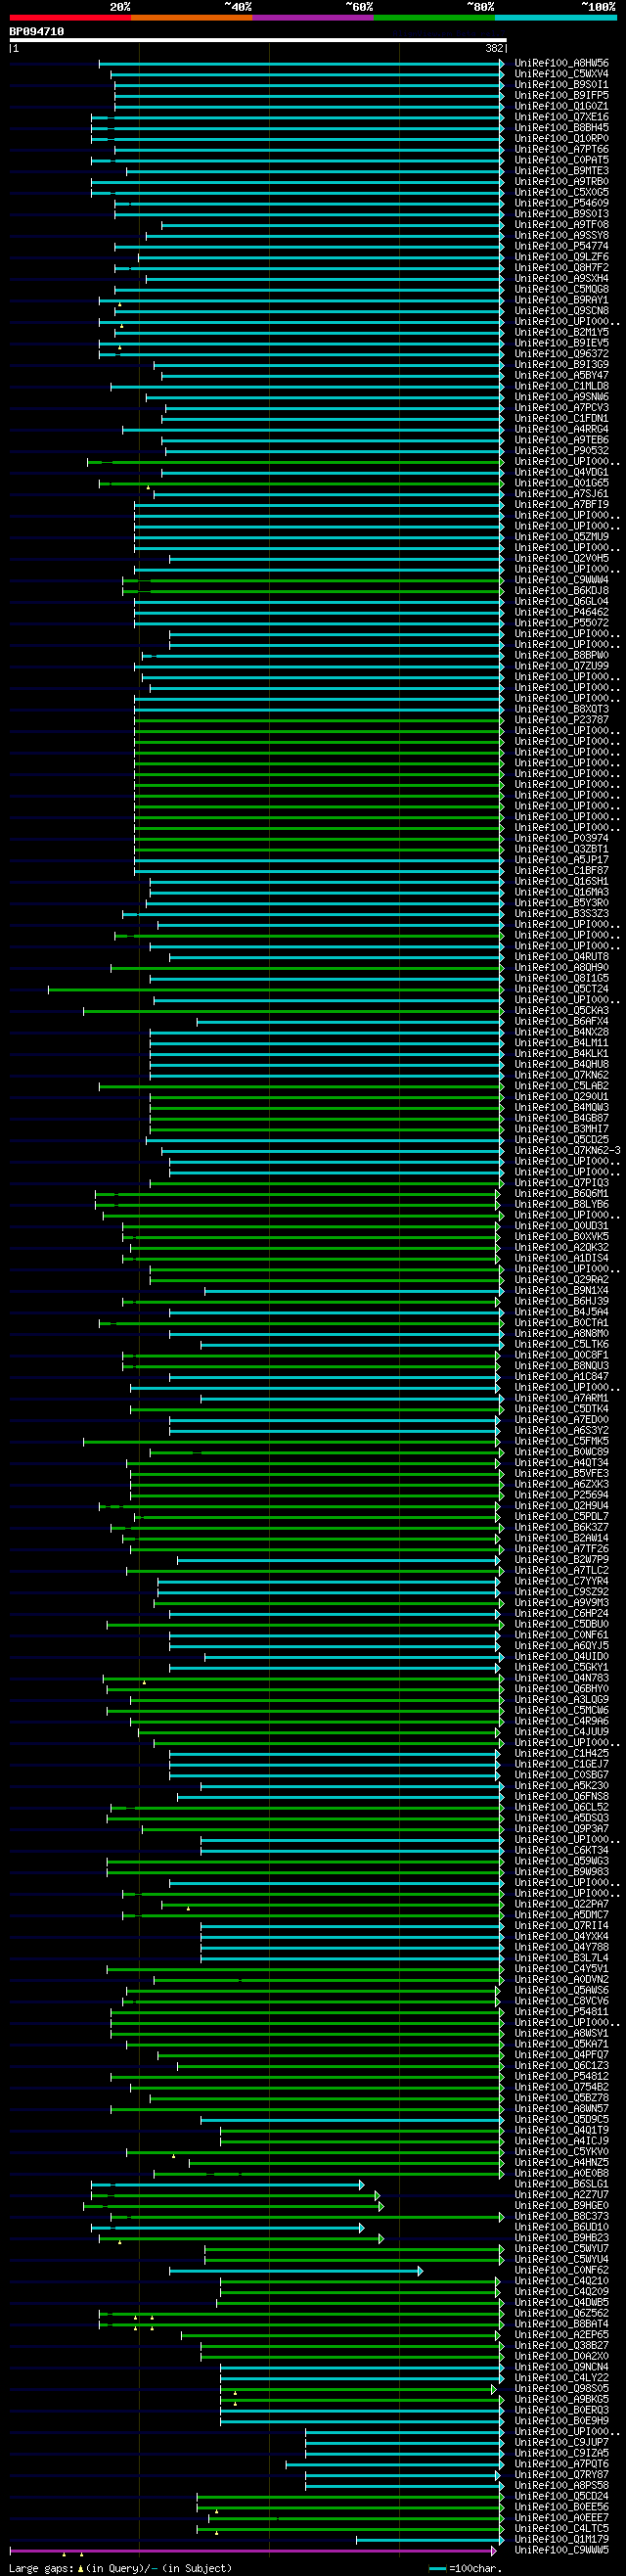Select the UniRef100_A9SSY8 label
The height and width of the screenshot is (2576, 626).
pyautogui.click(x=561, y=236)
